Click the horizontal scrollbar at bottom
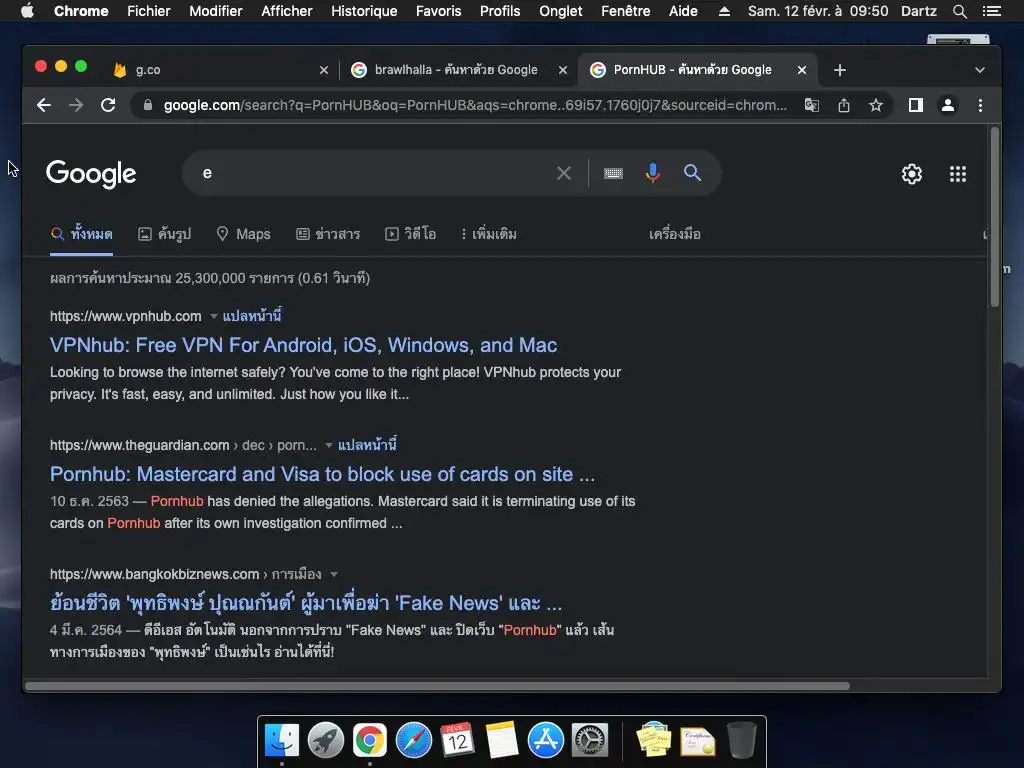The height and width of the screenshot is (768, 1024). click(x=438, y=686)
